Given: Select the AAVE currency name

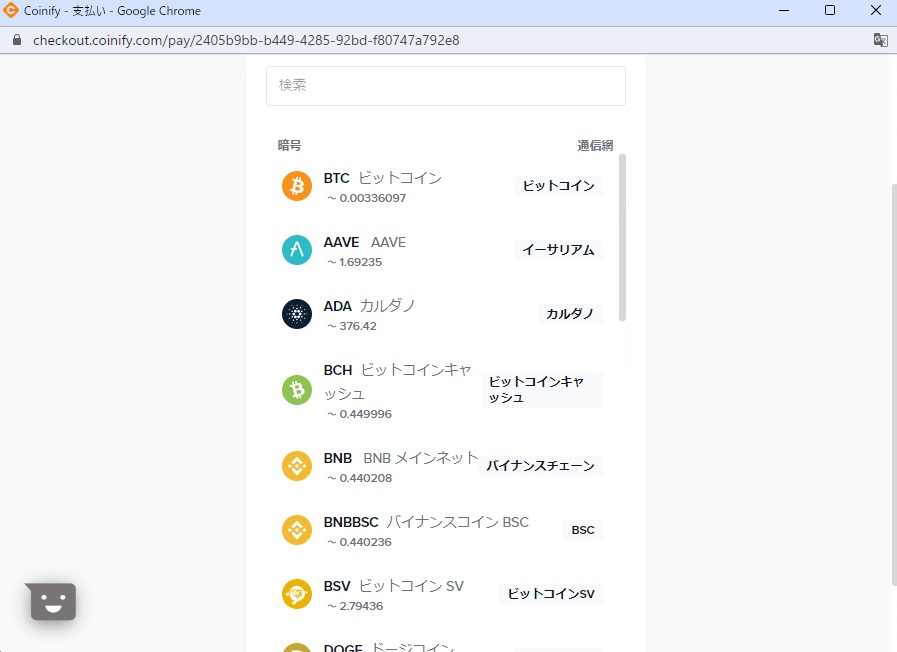Looking at the screenshot, I should pyautogui.click(x=365, y=242).
